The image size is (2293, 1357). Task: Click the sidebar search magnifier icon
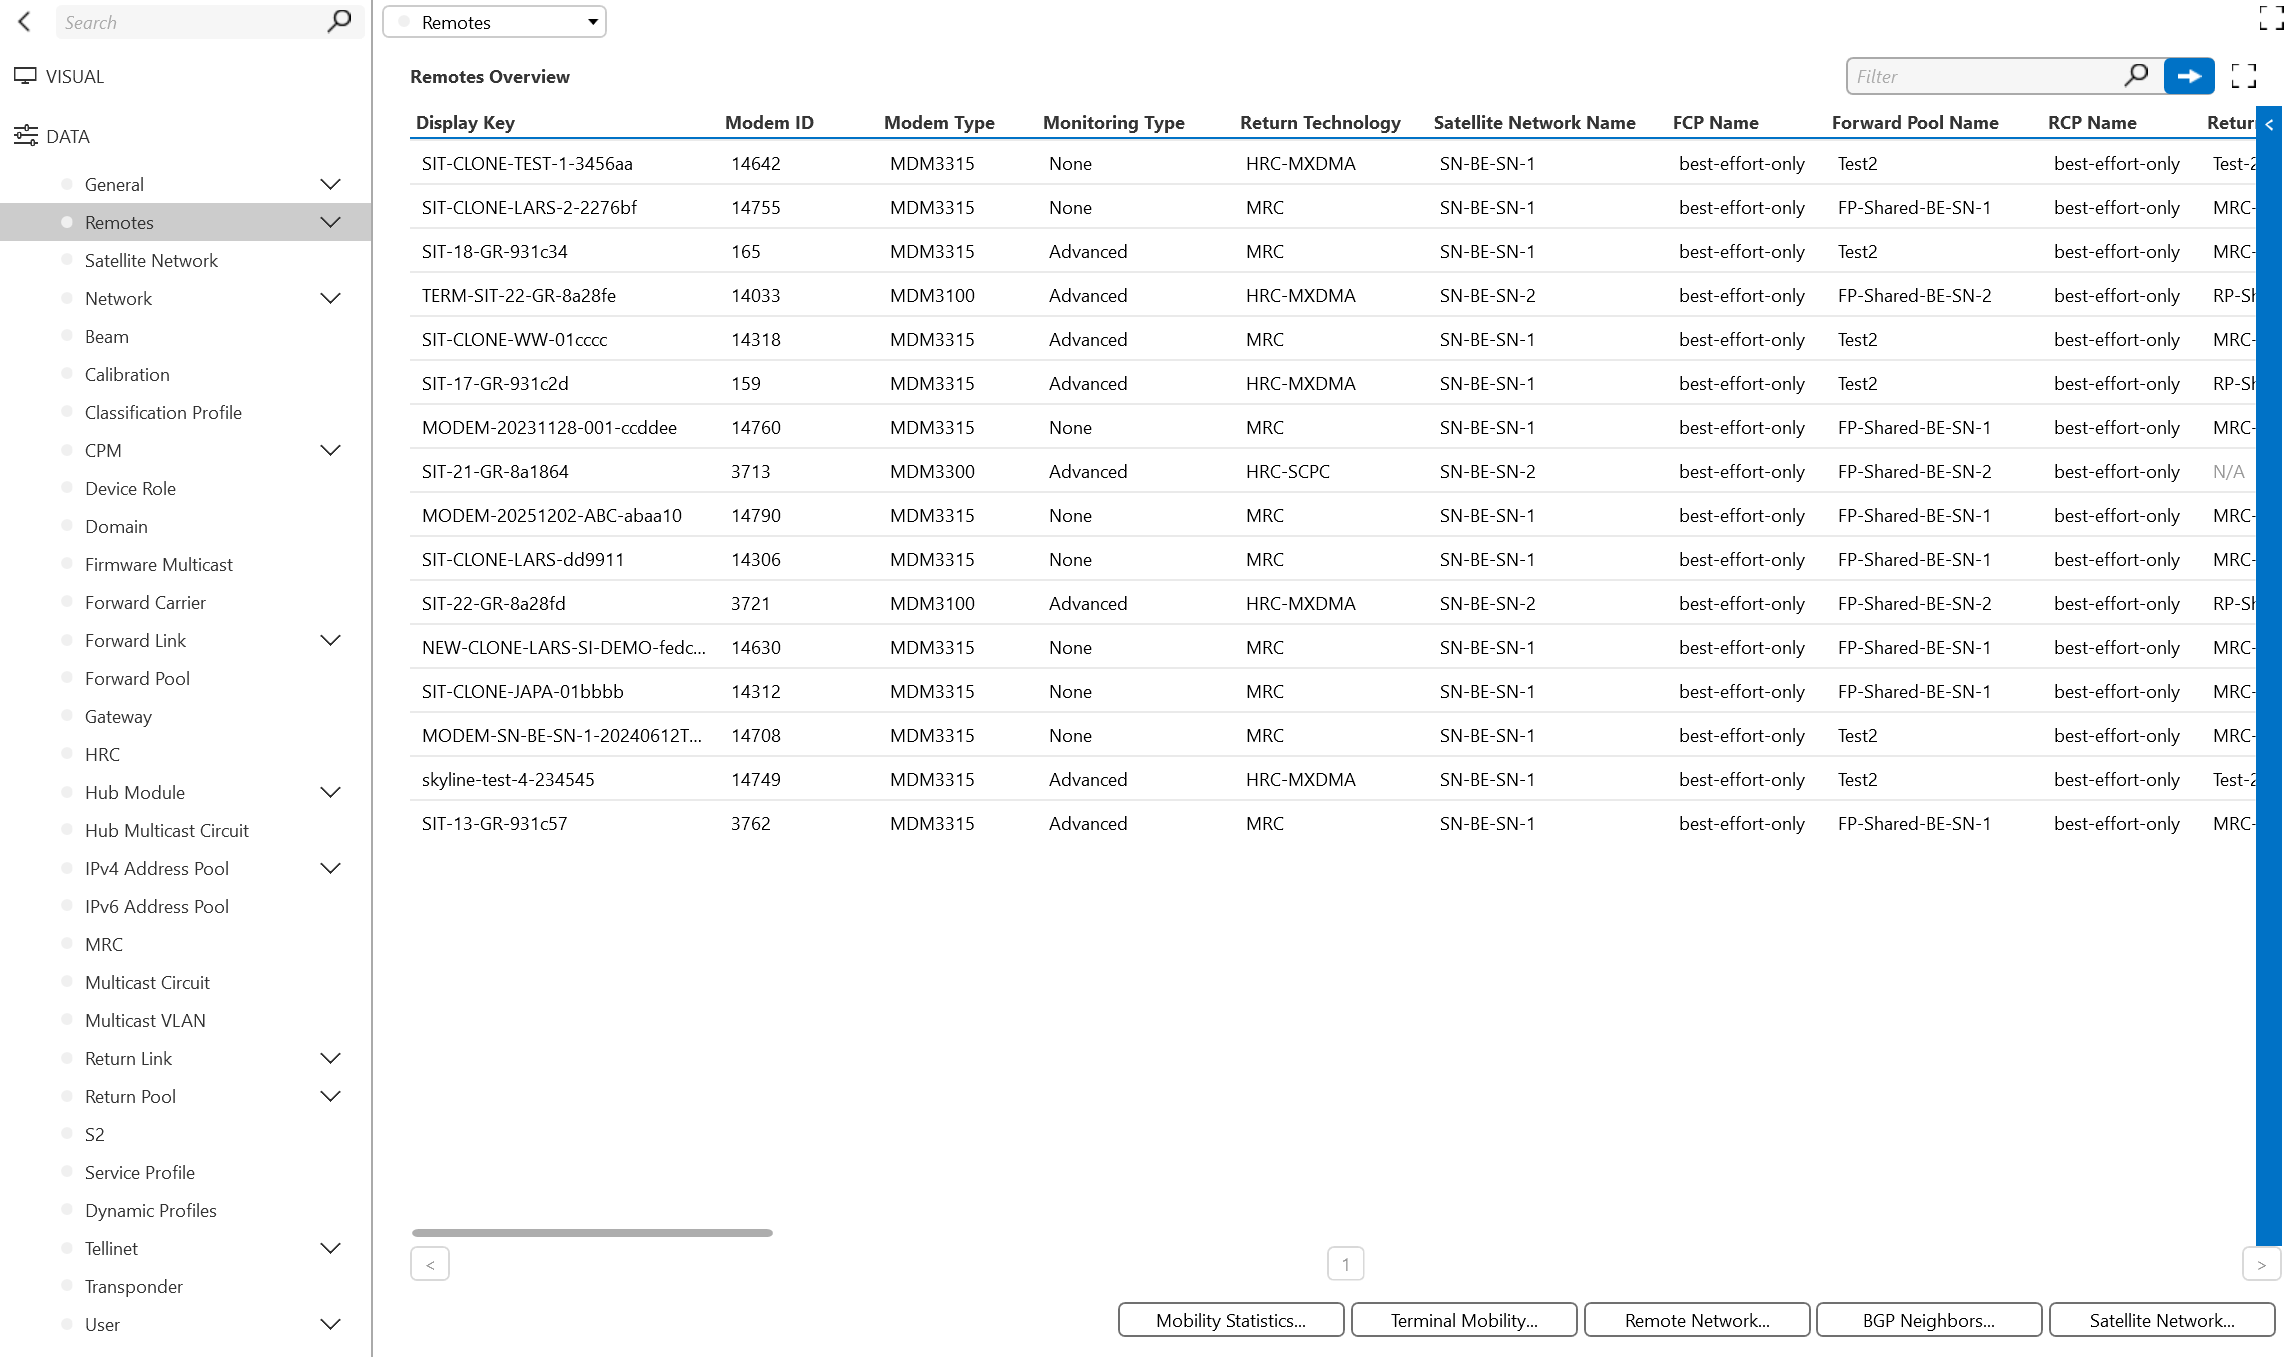coord(339,21)
